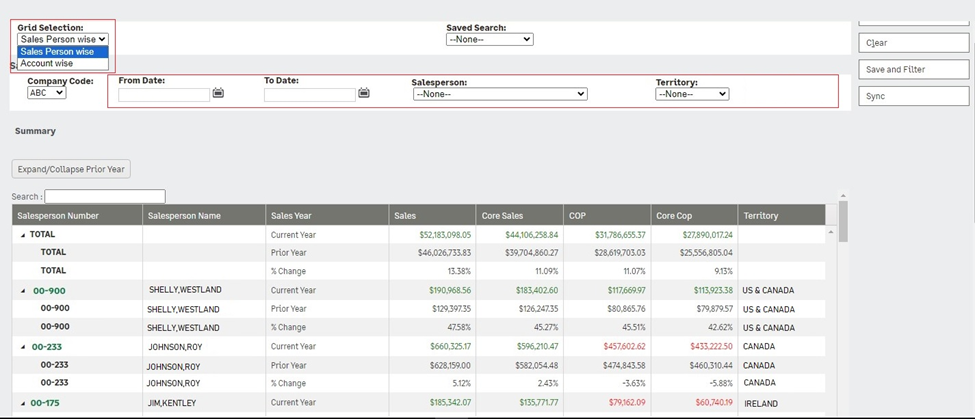Image resolution: width=975 pixels, height=419 pixels.
Task: Click the -5.88% change cell
Action: click(720, 383)
